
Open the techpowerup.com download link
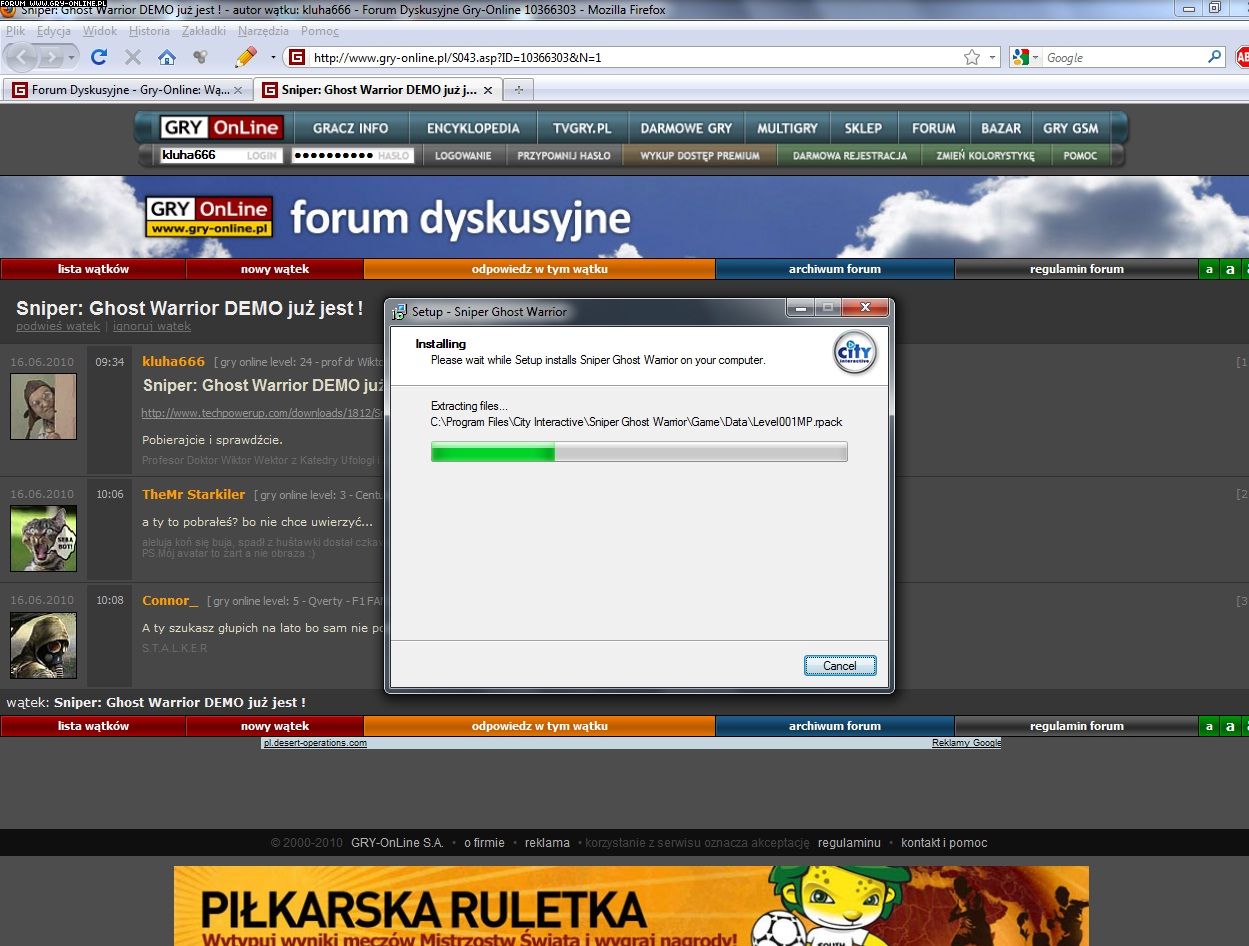(x=262, y=413)
